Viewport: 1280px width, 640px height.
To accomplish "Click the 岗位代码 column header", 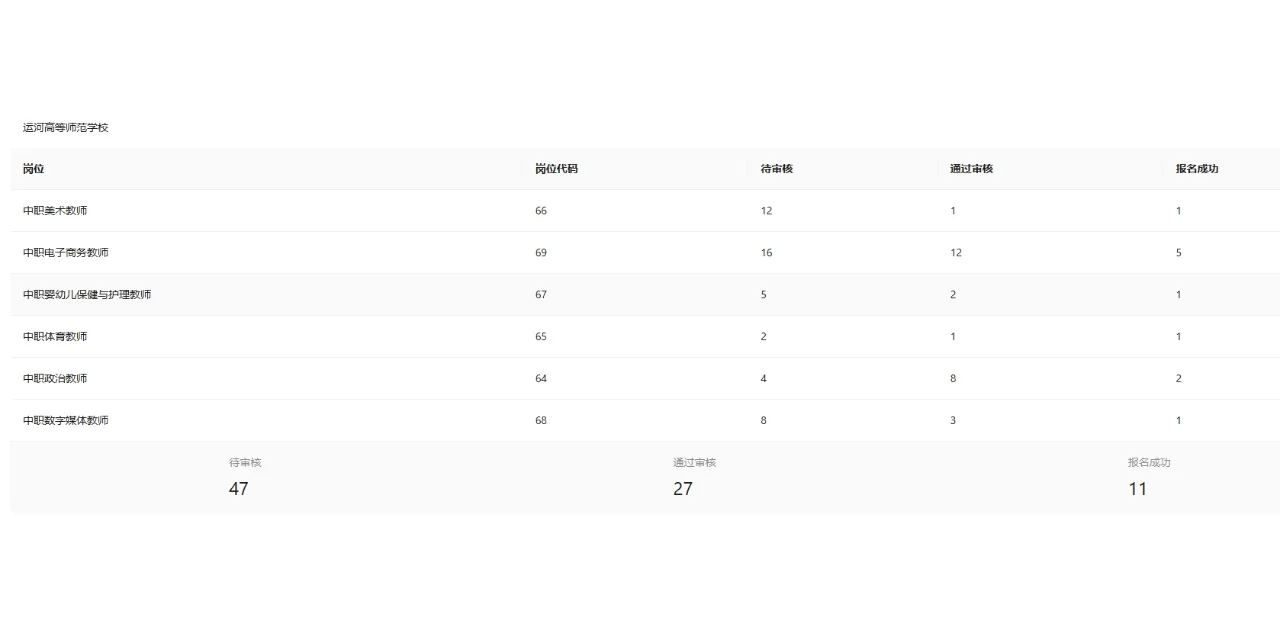I will [556, 169].
